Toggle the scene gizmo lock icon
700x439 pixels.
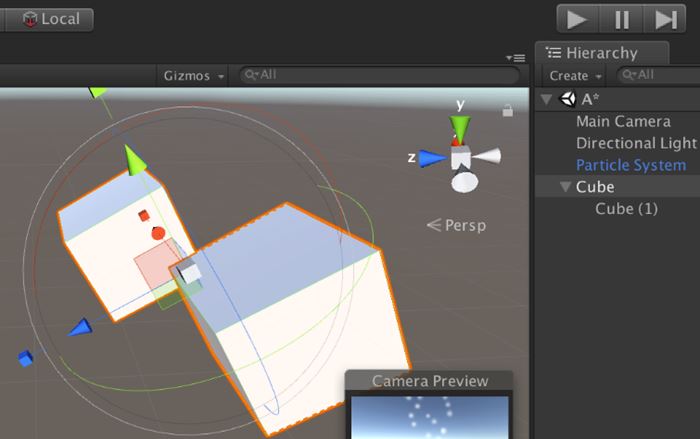[x=508, y=111]
